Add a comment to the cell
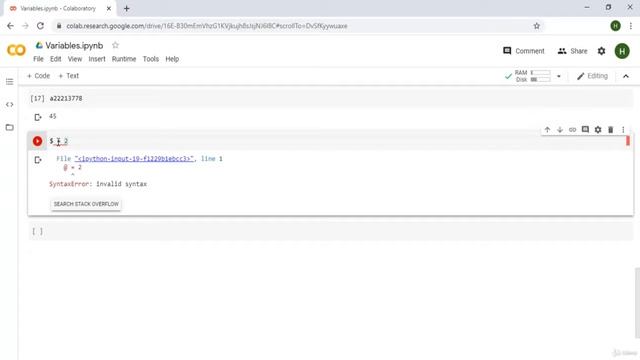Viewport: 640px width, 360px height. (x=585, y=129)
